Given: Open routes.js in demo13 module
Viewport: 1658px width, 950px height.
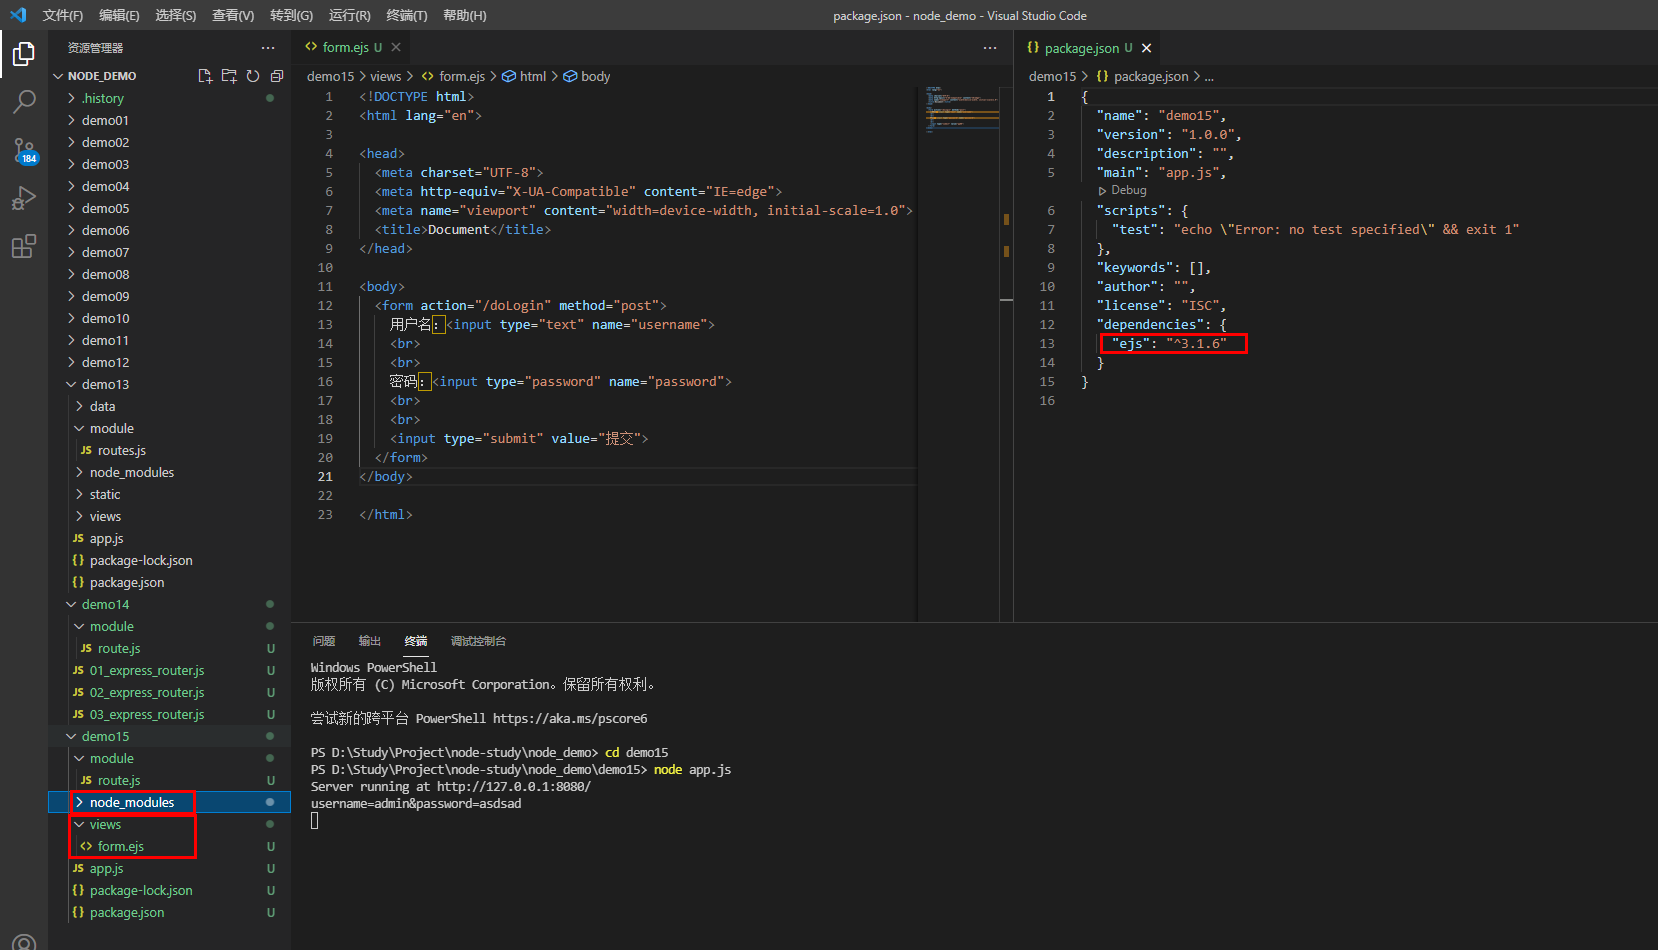Looking at the screenshot, I should click(169, 450).
